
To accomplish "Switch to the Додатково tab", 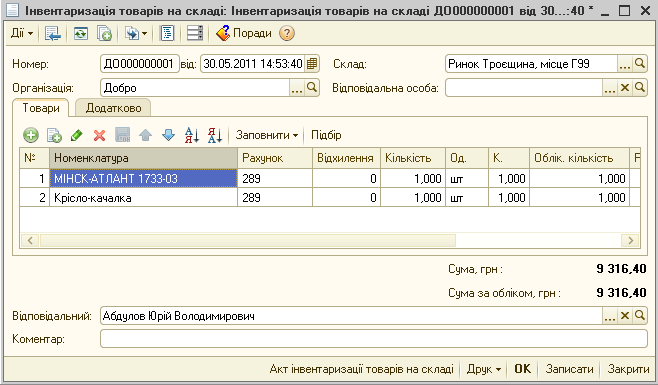I will click(113, 108).
